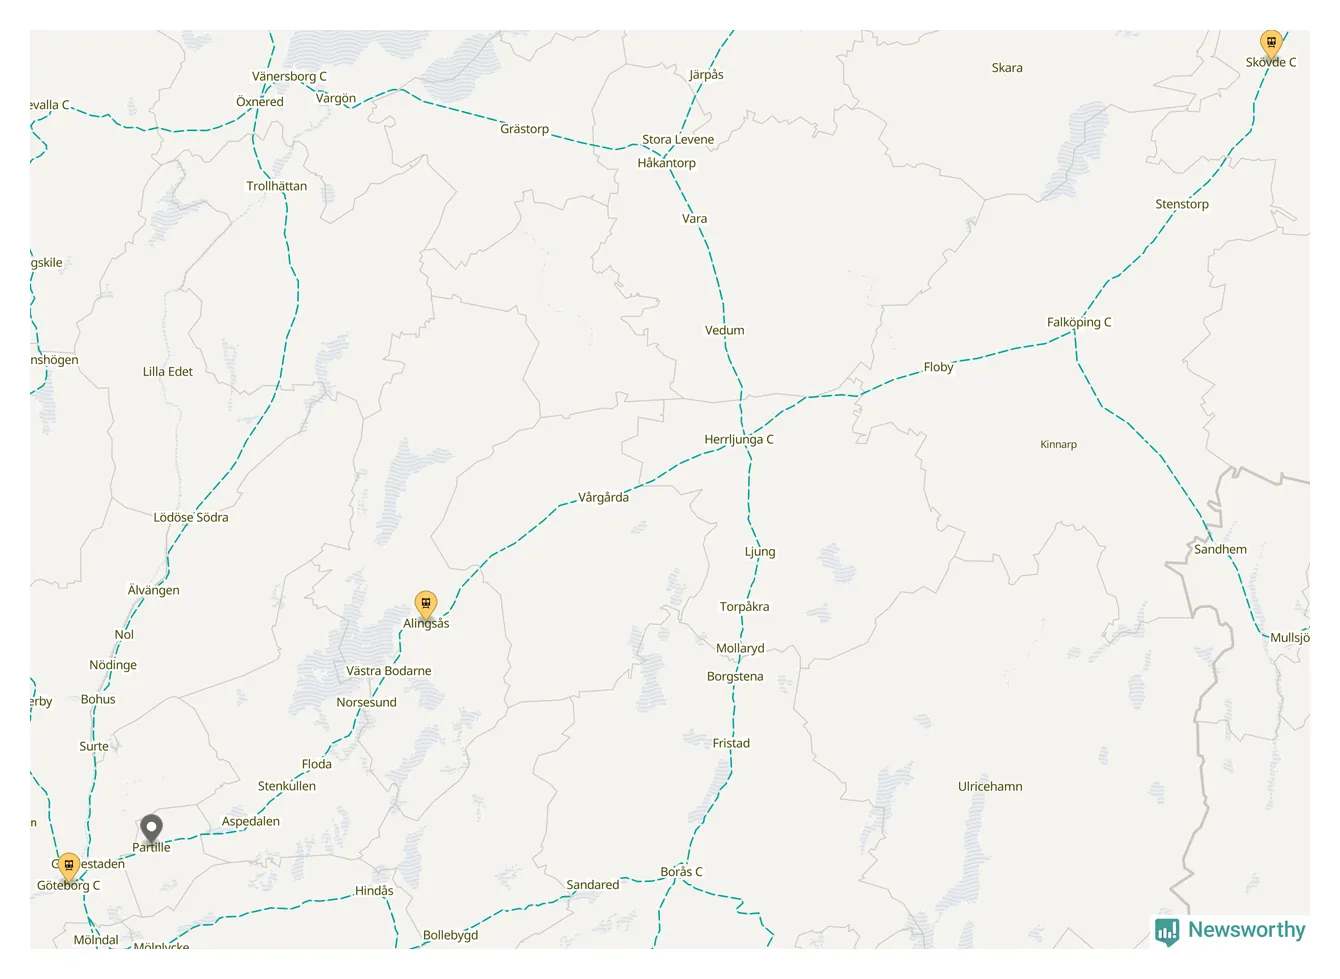Select the Grästorp station label

point(524,129)
